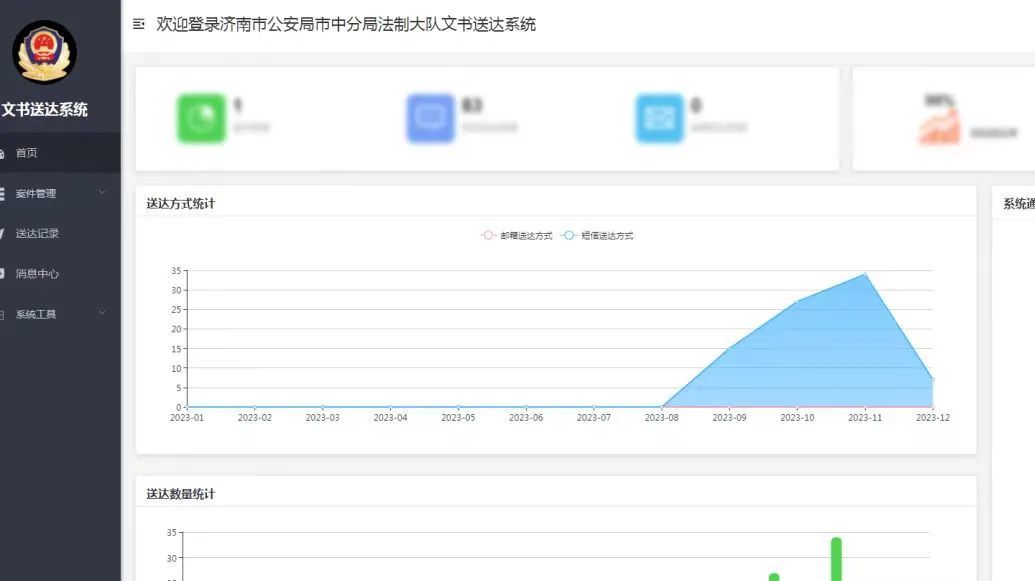Image resolution: width=1035 pixels, height=581 pixels.
Task: Click the orange growth chart icon
Action: coord(939,128)
